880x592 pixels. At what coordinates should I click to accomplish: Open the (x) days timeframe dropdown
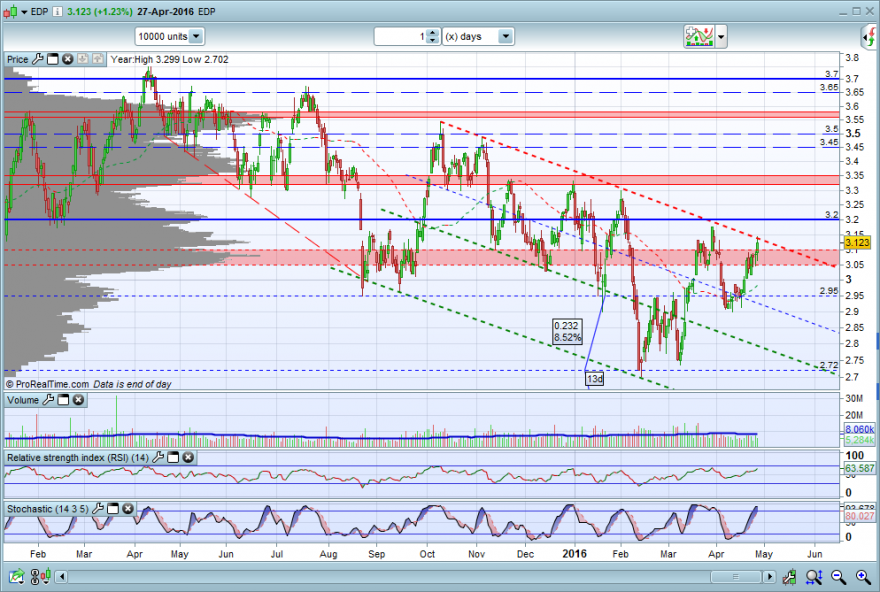(505, 36)
